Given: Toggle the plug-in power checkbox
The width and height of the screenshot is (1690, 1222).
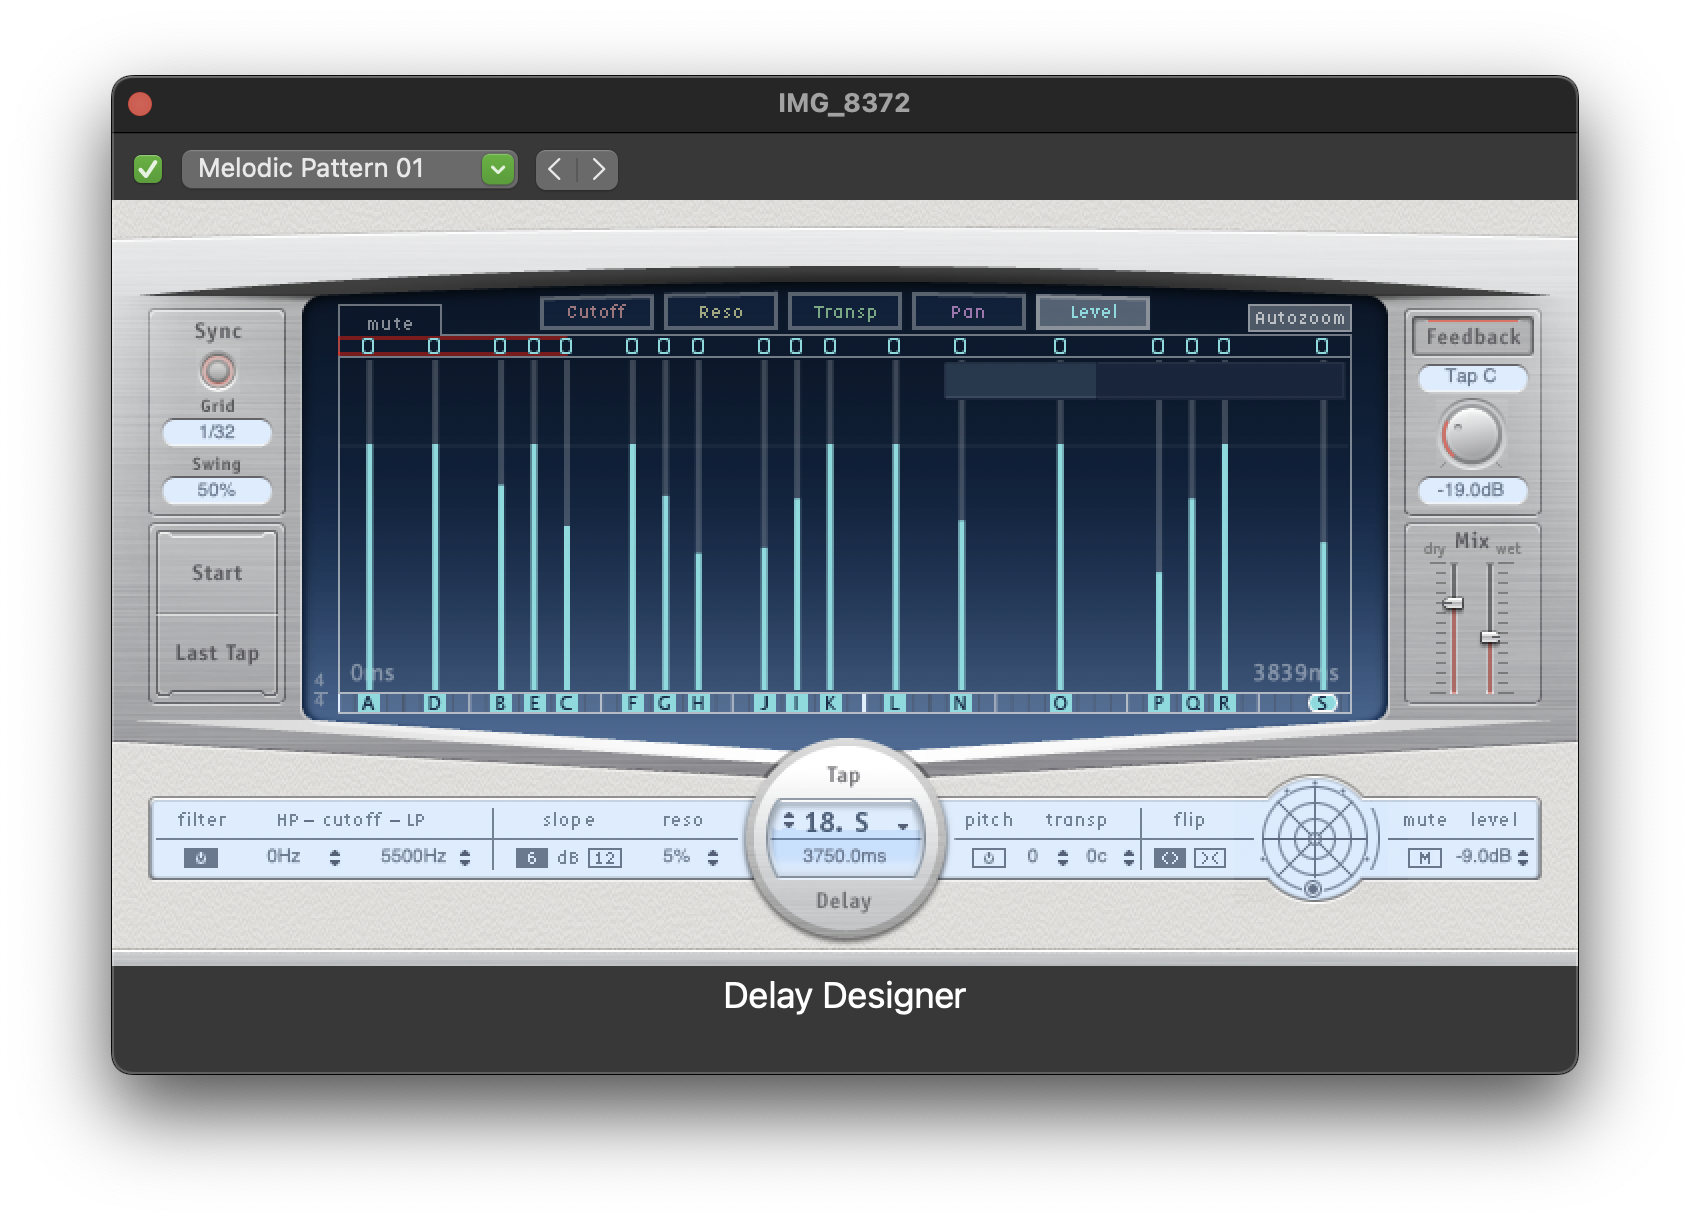Looking at the screenshot, I should tap(148, 169).
